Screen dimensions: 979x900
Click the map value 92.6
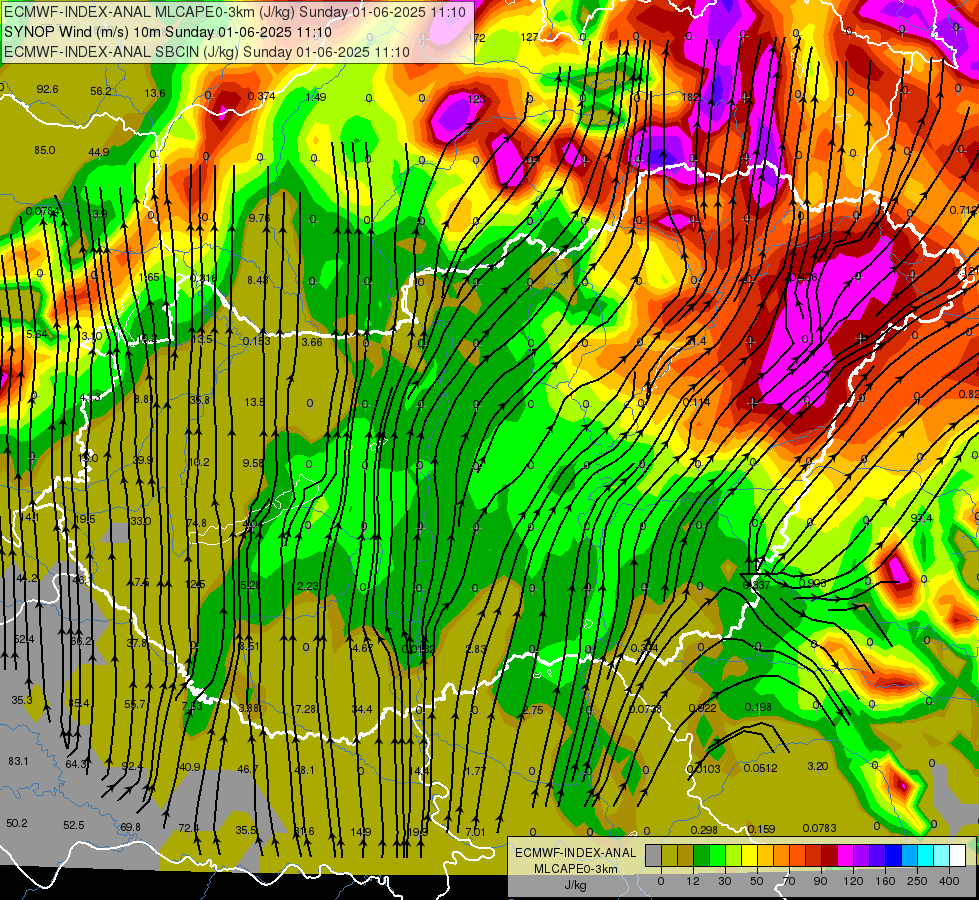[47, 89]
